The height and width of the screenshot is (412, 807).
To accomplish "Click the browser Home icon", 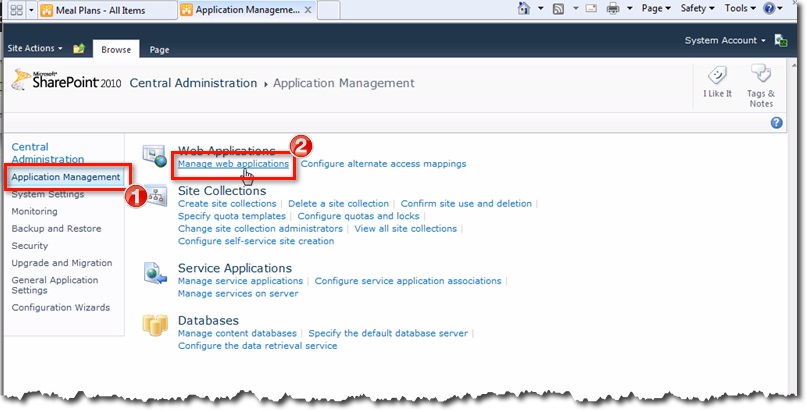I will click(x=524, y=8).
